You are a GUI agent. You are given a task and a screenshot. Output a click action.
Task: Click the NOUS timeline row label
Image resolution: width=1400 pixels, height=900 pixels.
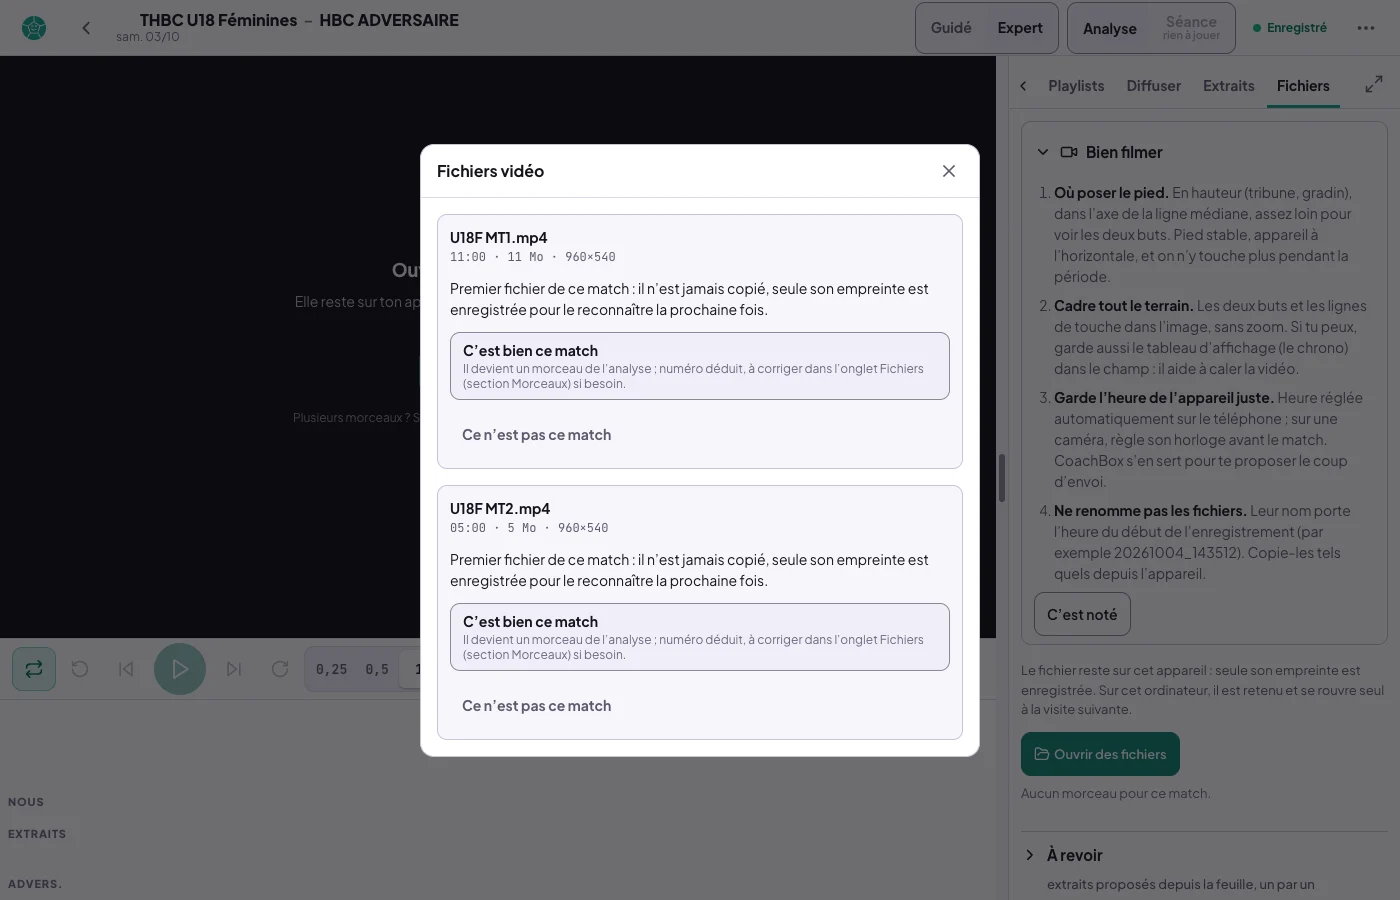26,802
